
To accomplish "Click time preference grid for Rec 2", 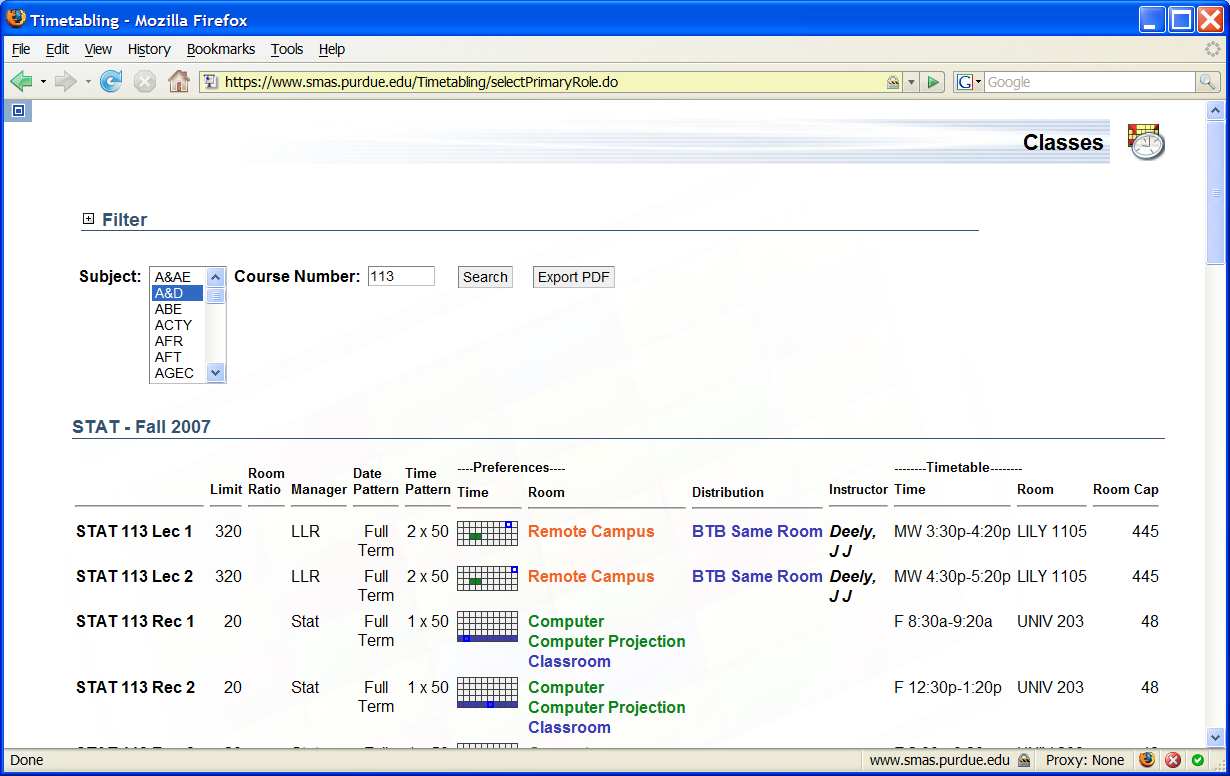I will pyautogui.click(x=488, y=692).
